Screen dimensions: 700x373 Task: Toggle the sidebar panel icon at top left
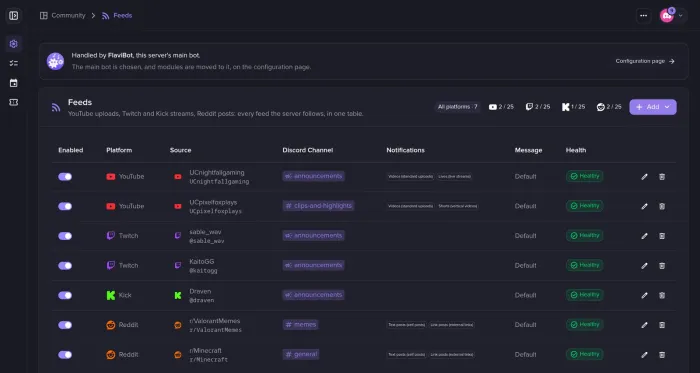click(x=13, y=16)
